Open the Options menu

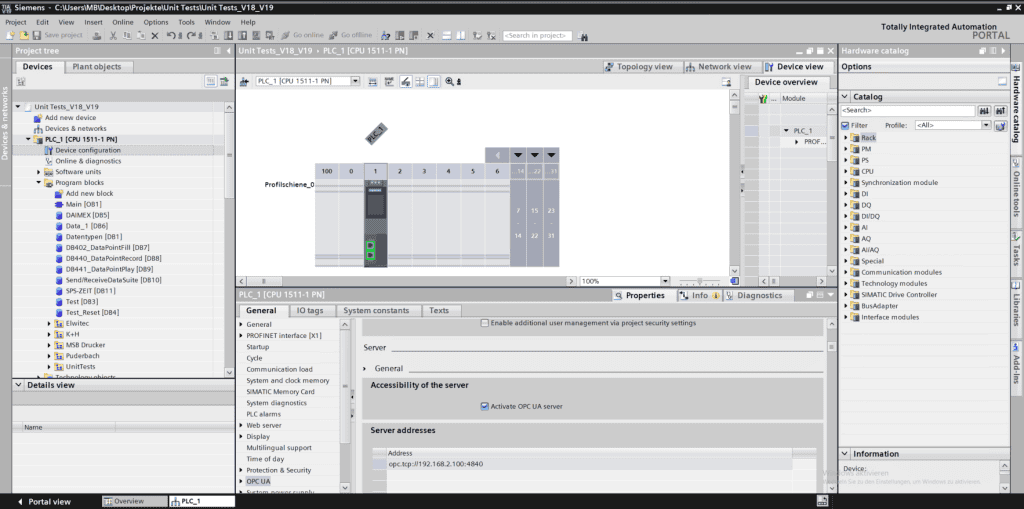[x=155, y=22]
